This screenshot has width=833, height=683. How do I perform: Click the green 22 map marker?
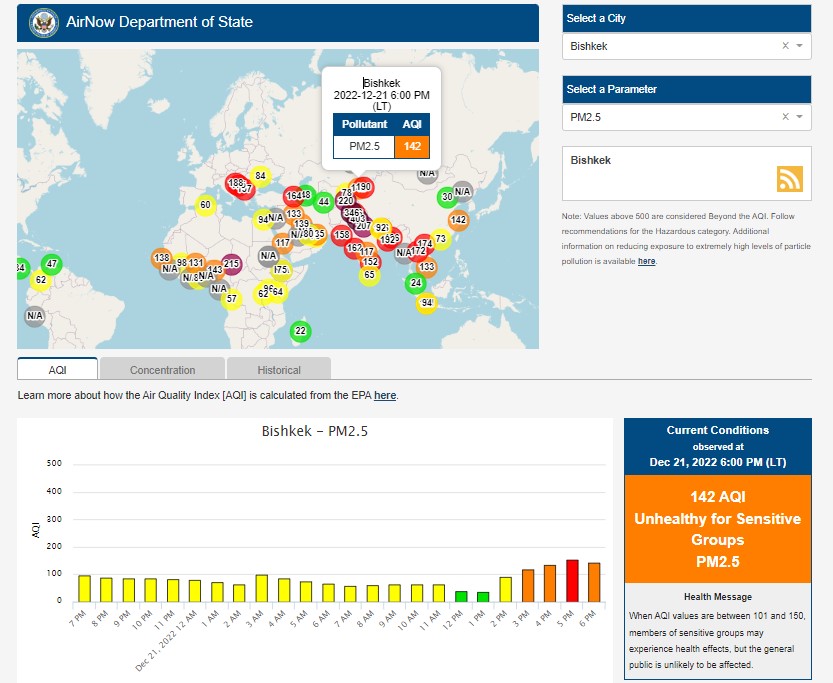pyautogui.click(x=300, y=331)
